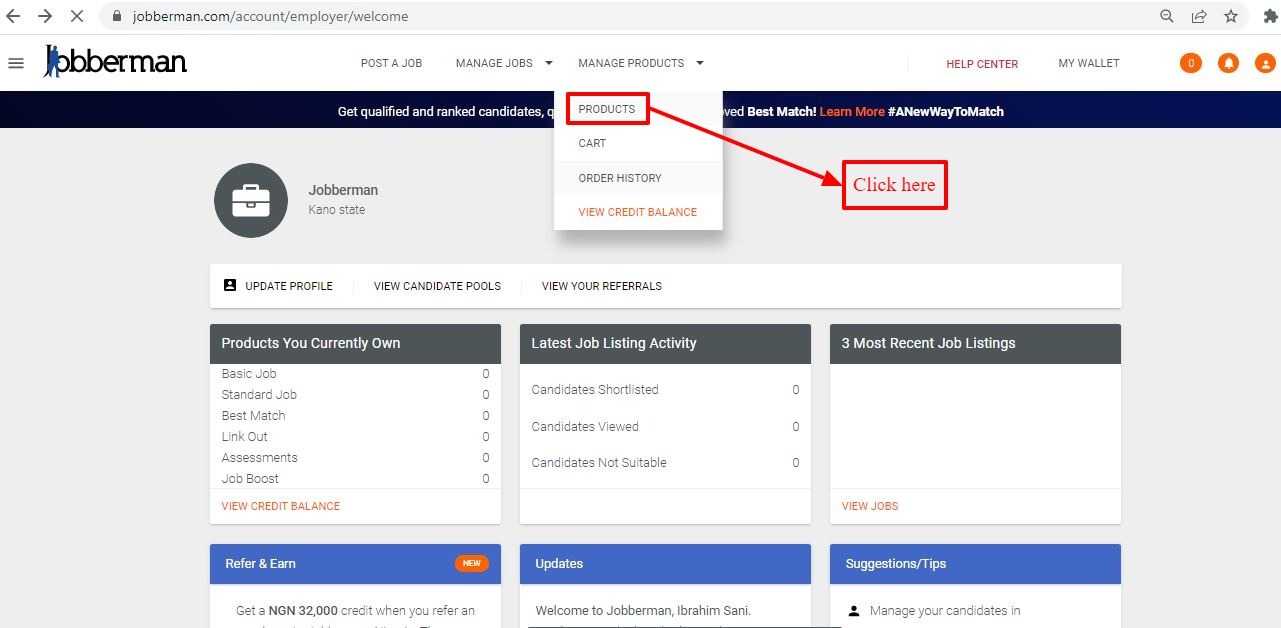1281x628 pixels.
Task: Choose View Credit Balance in the dropdown
Action: coord(638,212)
